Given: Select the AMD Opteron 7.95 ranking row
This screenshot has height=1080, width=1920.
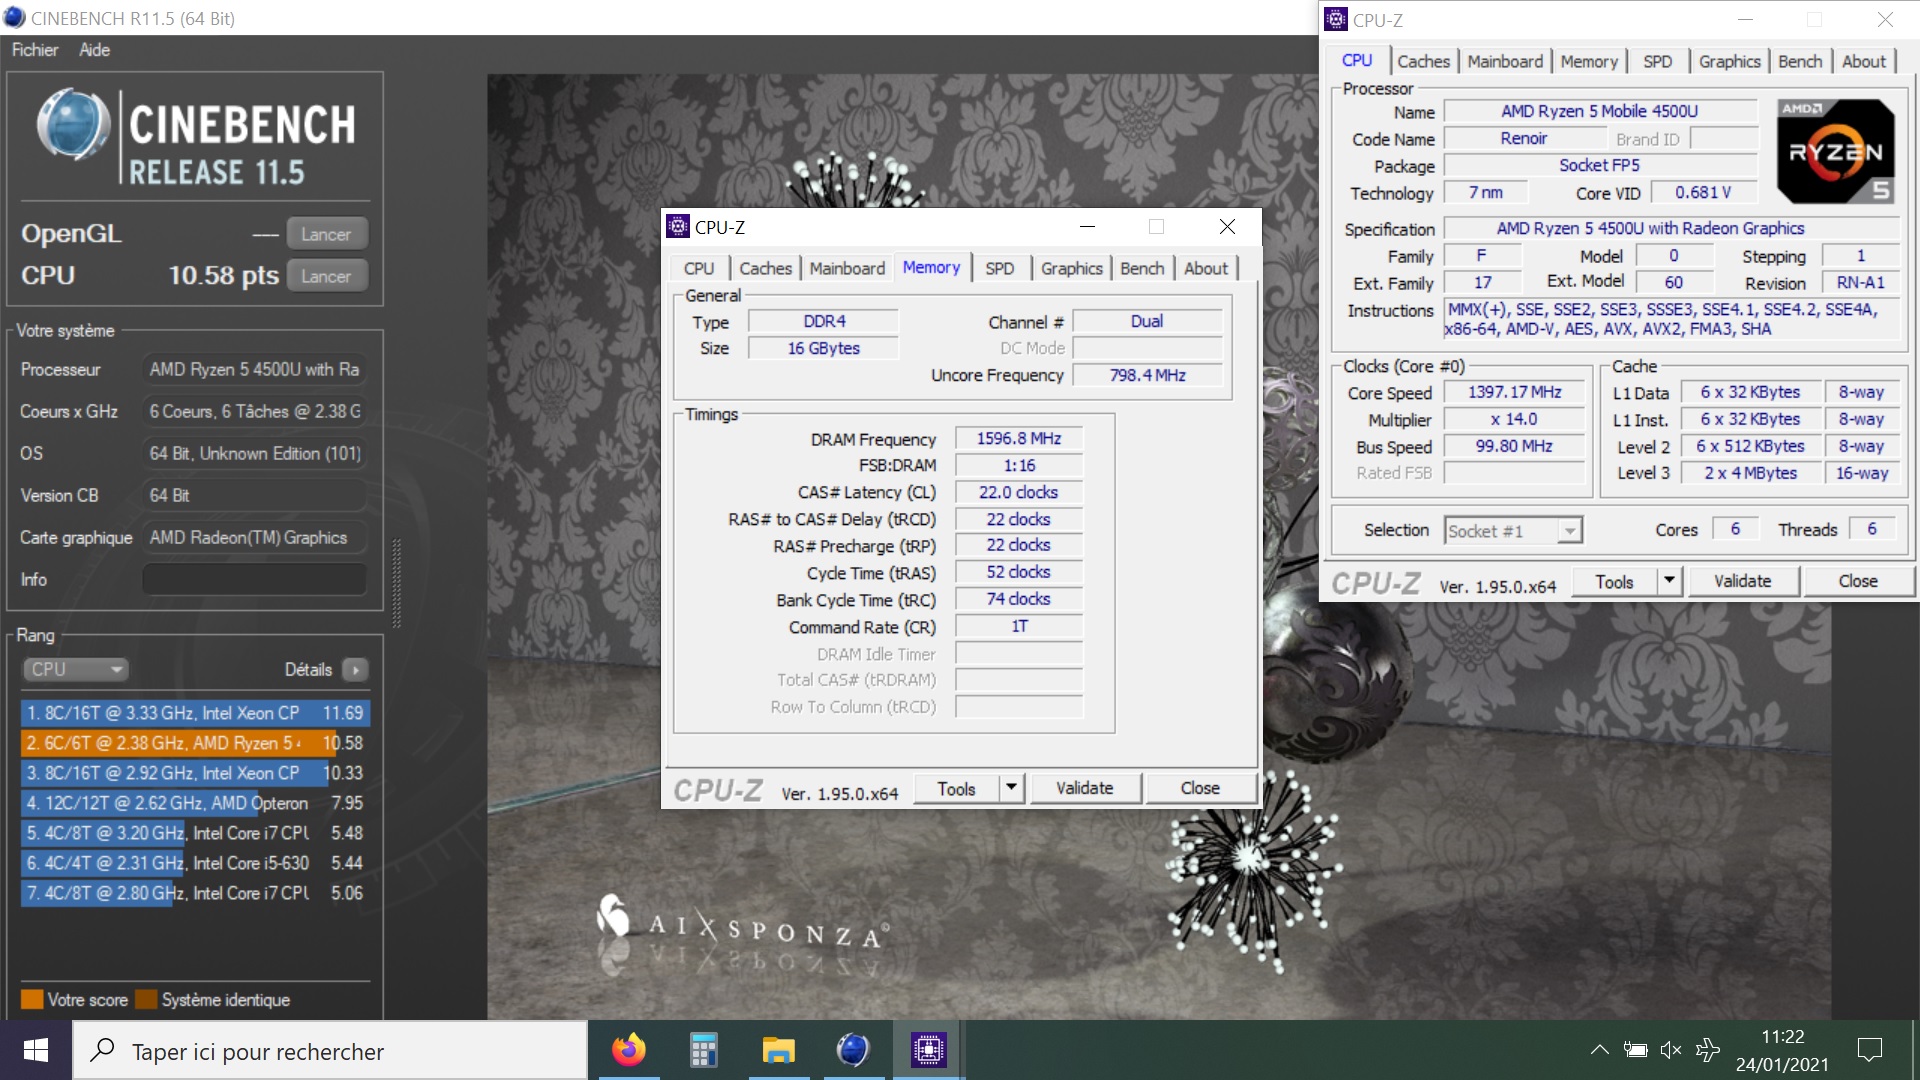Looking at the screenshot, I should (195, 803).
